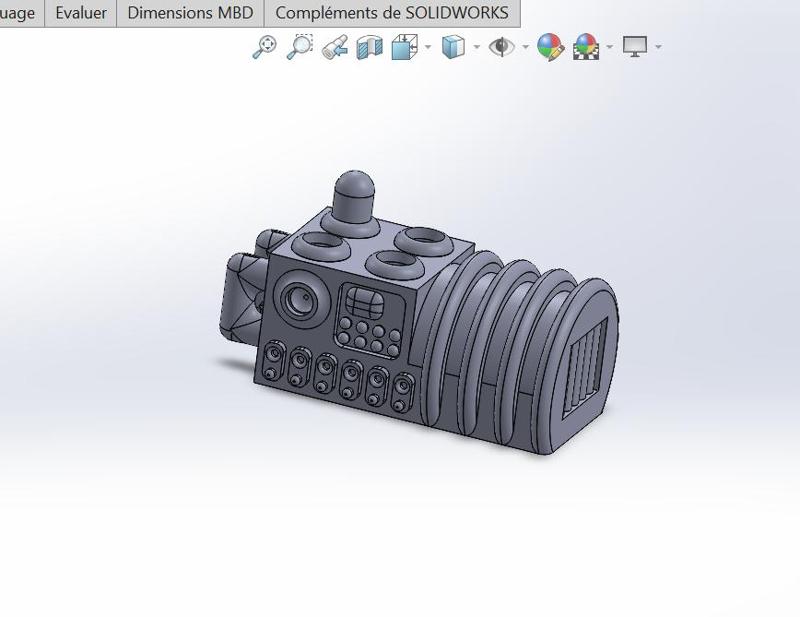Expand Hide/Show Items dropdown arrow
Image resolution: width=800 pixels, height=617 pixels.
coord(526,47)
